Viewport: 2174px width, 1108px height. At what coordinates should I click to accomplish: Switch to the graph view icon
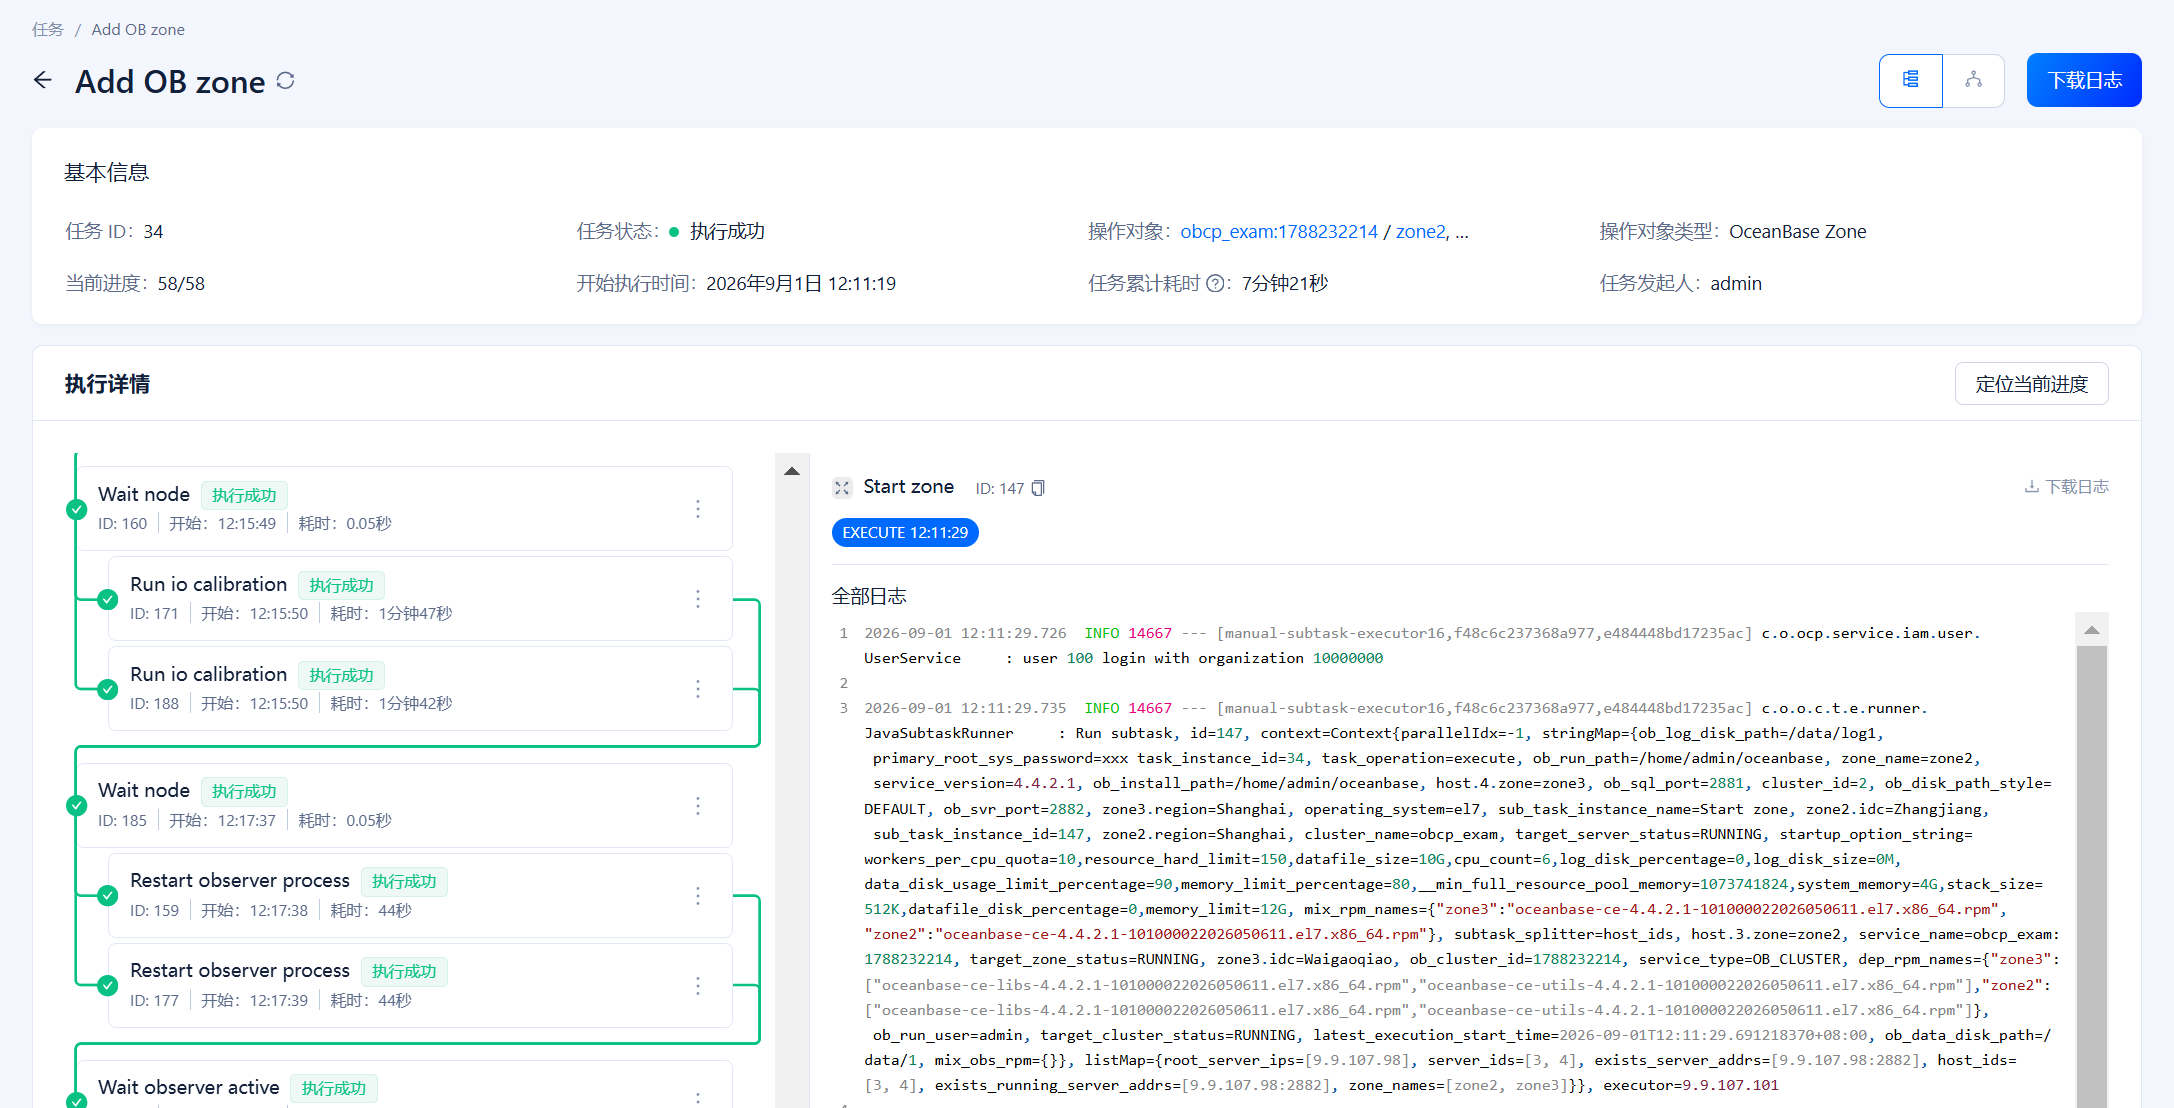click(x=1973, y=80)
